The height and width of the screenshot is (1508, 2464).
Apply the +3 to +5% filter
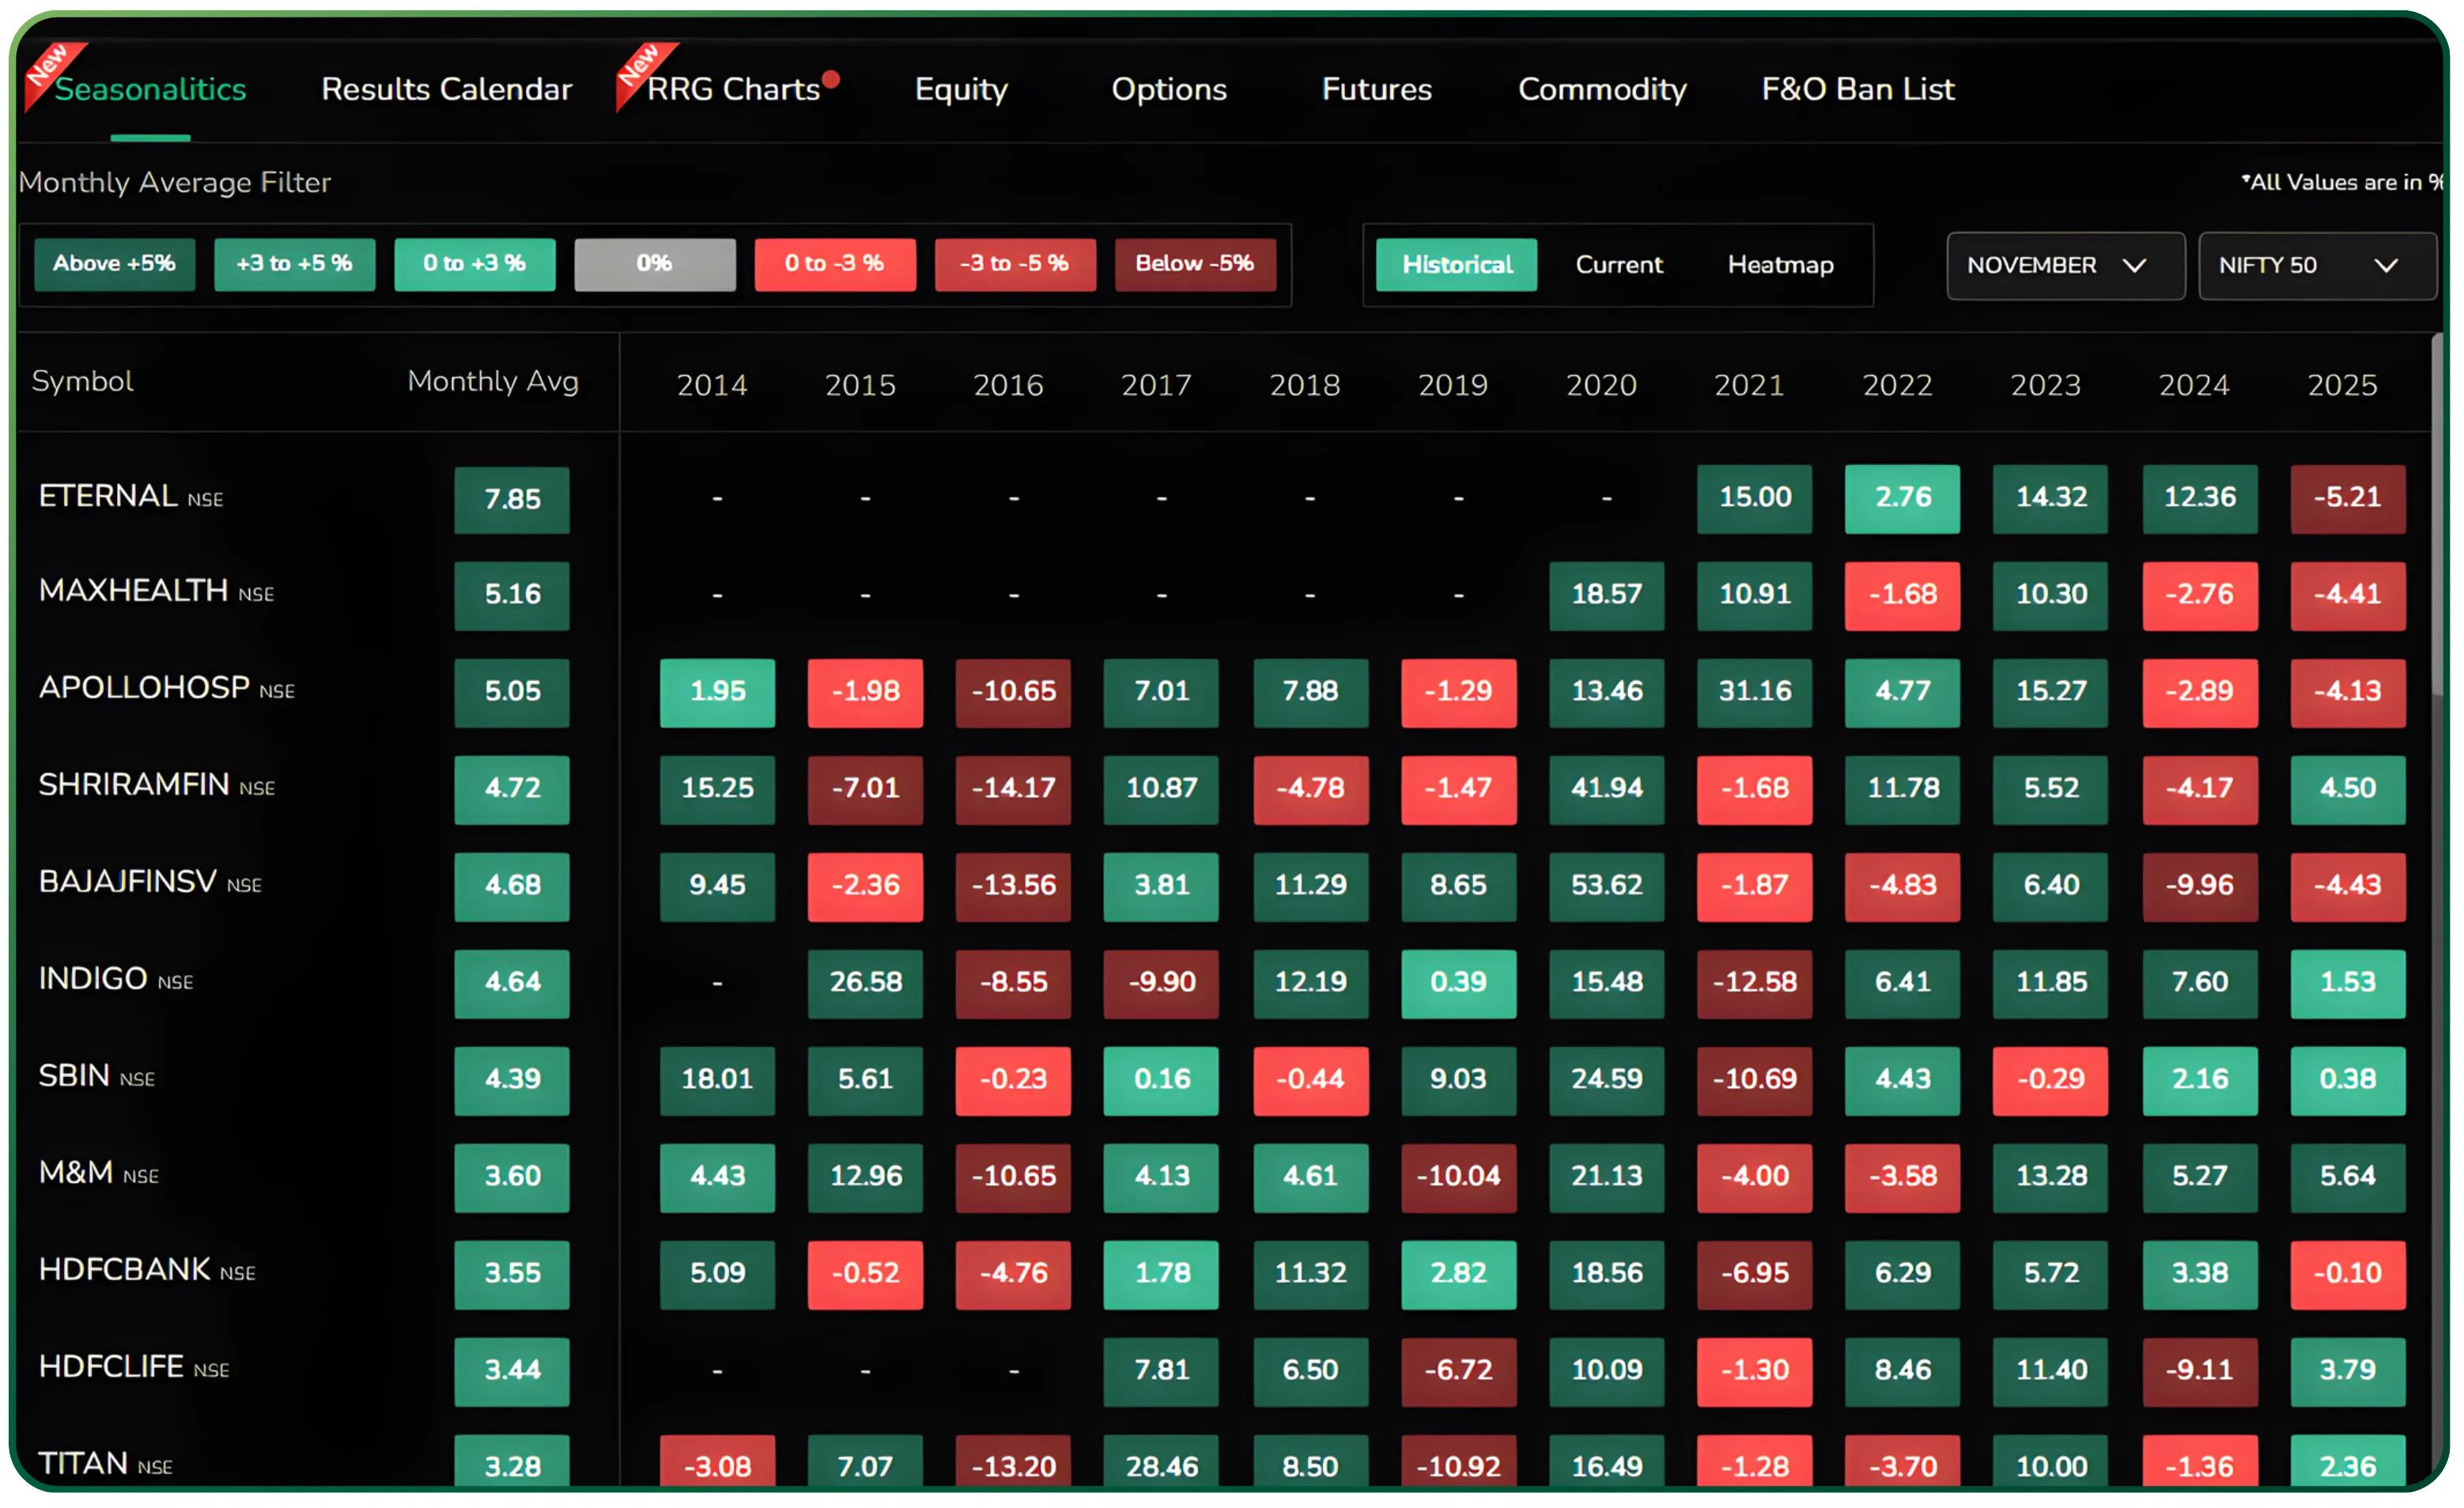[294, 264]
